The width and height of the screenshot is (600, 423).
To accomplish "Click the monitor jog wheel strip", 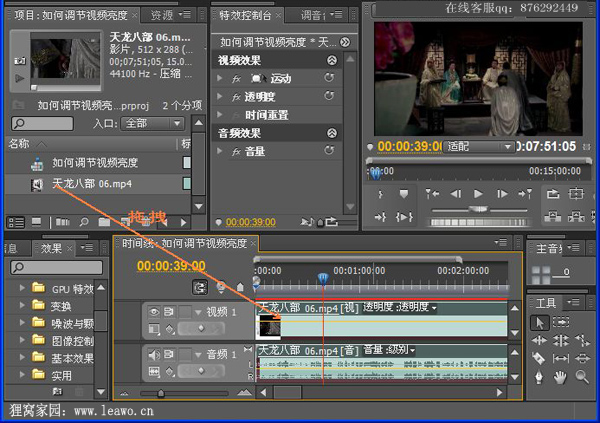I will click(x=479, y=222).
